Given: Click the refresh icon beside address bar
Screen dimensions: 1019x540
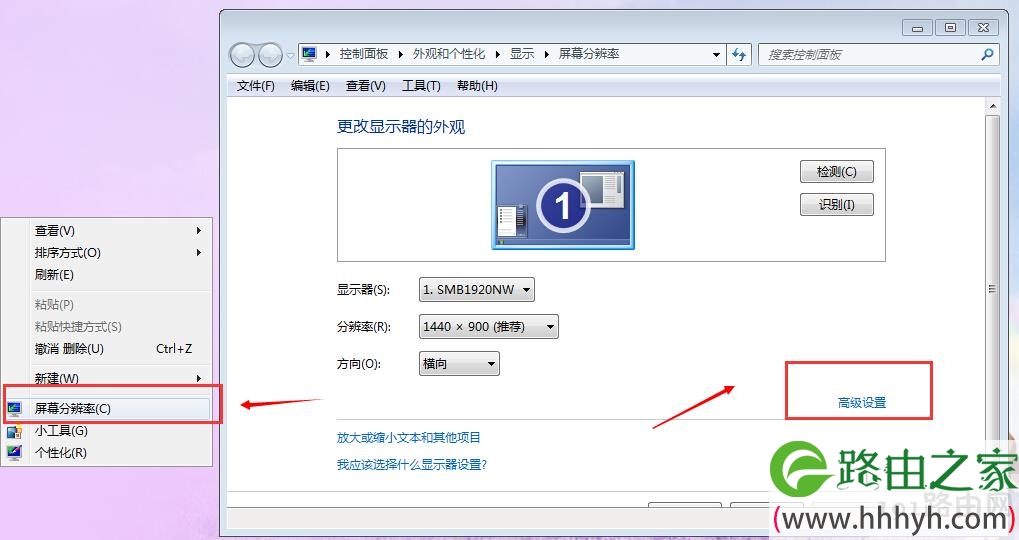Looking at the screenshot, I should tap(739, 55).
